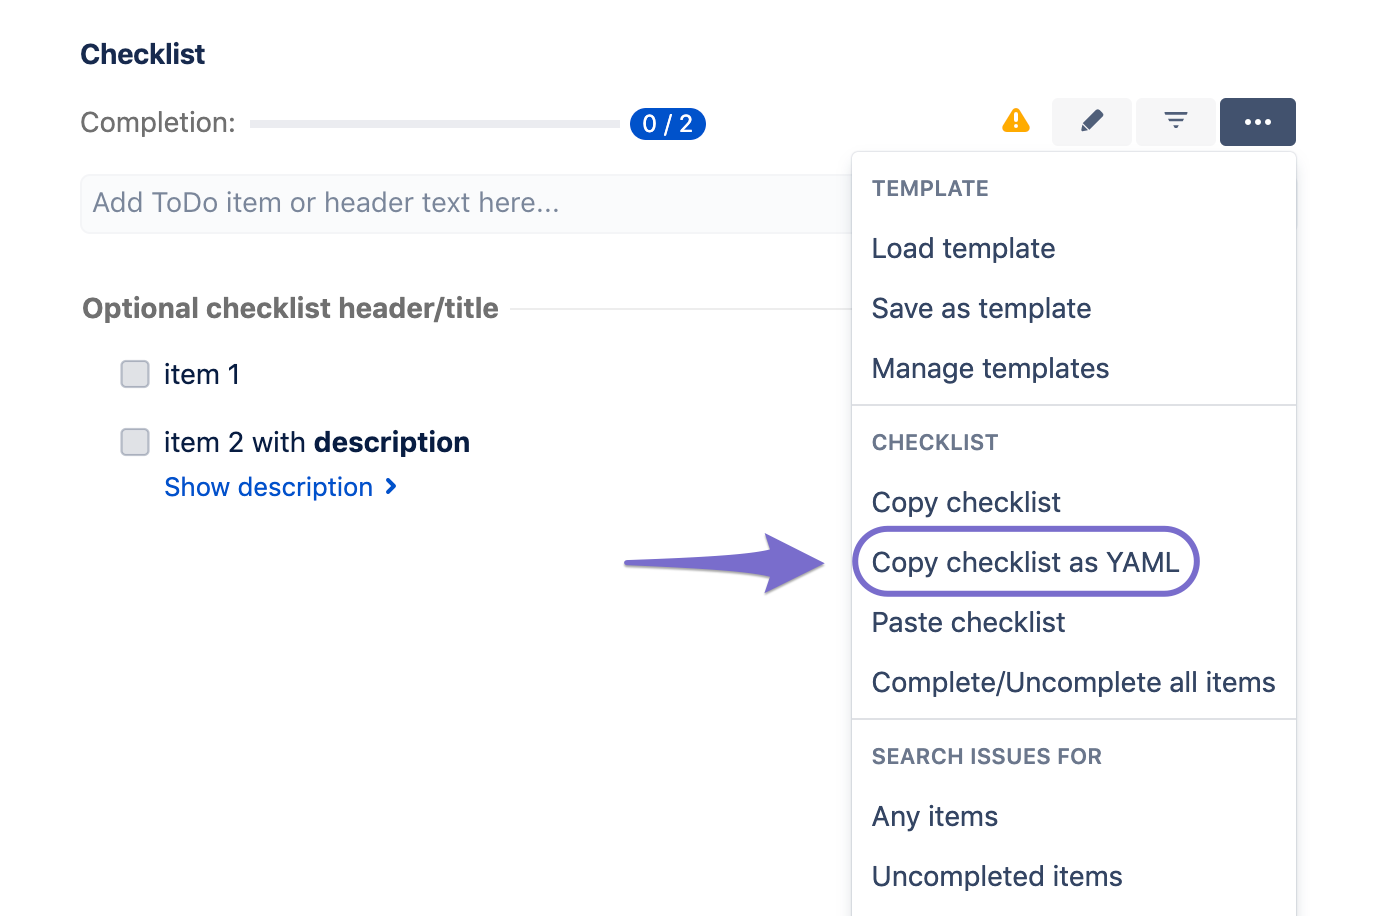Choose 'Paste checklist' in the menu

tap(968, 622)
